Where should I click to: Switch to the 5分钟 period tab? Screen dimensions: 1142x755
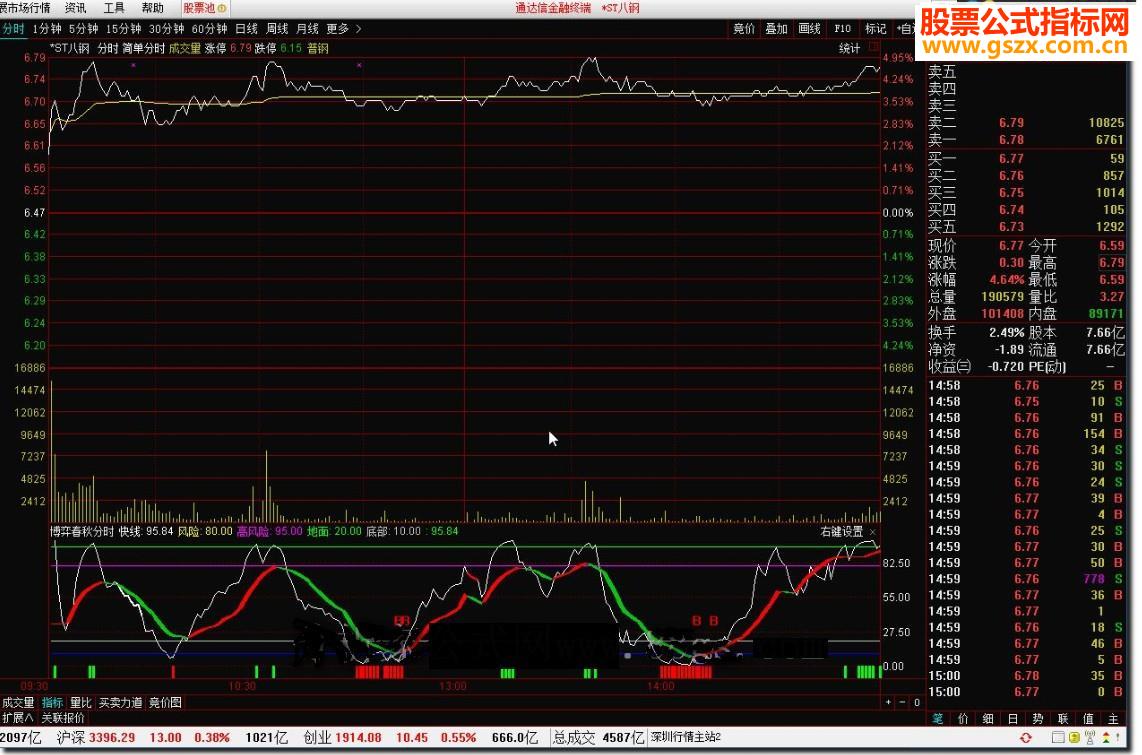click(x=83, y=29)
